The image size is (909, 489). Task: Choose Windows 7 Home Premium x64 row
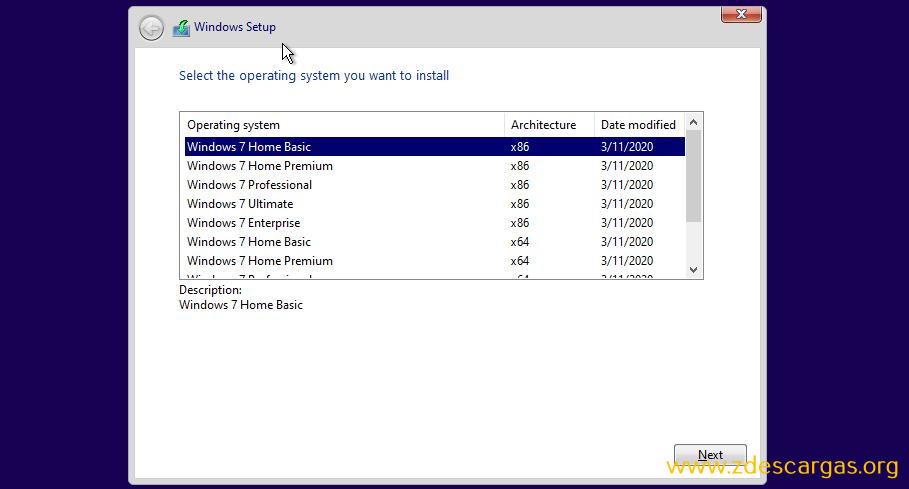pos(435,261)
